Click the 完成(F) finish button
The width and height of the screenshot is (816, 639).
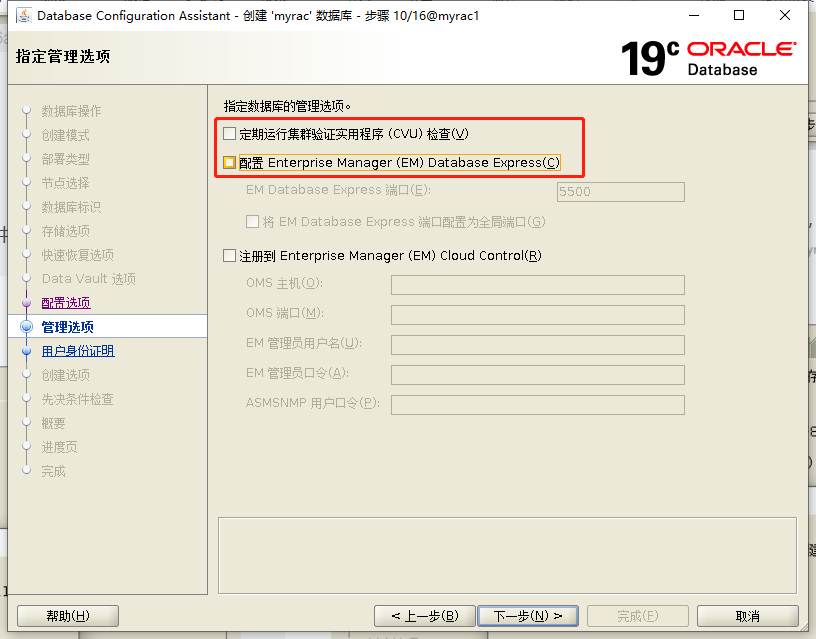(638, 616)
